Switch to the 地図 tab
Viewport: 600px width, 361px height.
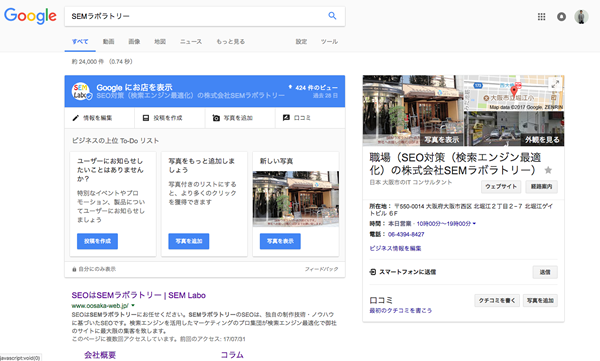160,41
